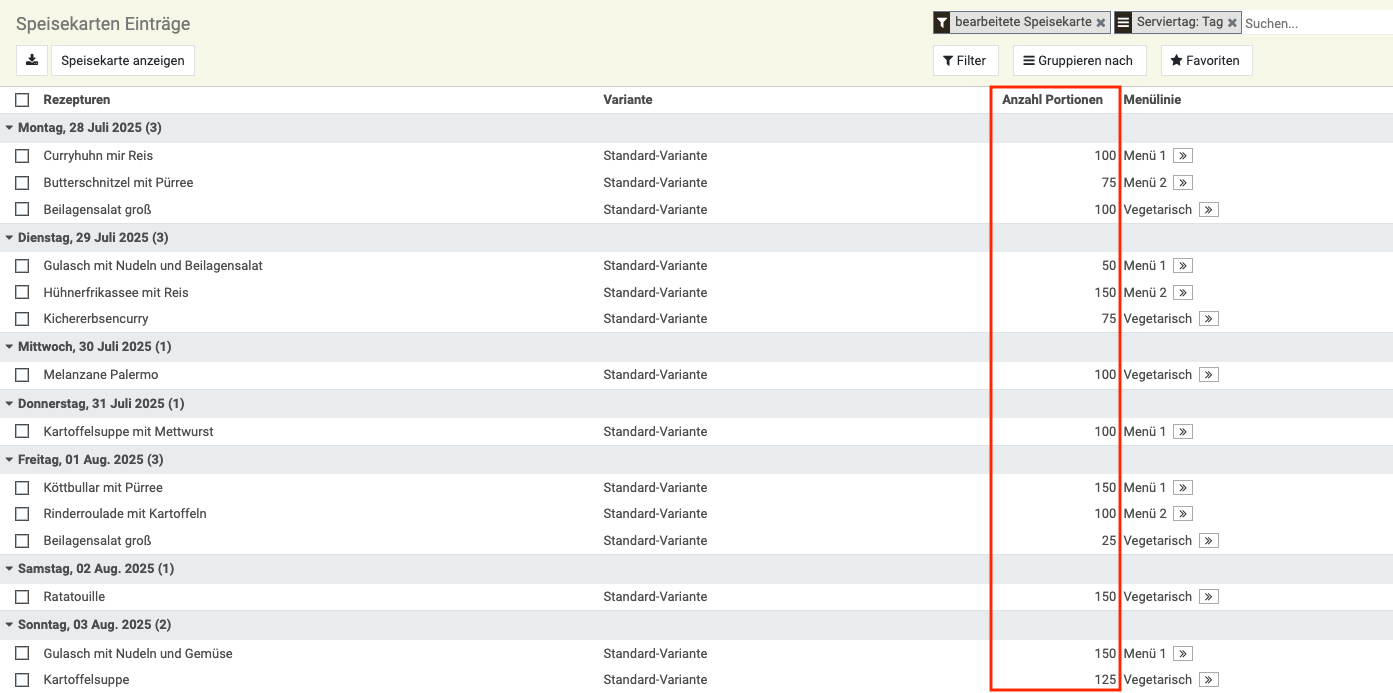Remove the 'bearbeitete Speisekarte' filter tag

pyautogui.click(x=1101, y=22)
